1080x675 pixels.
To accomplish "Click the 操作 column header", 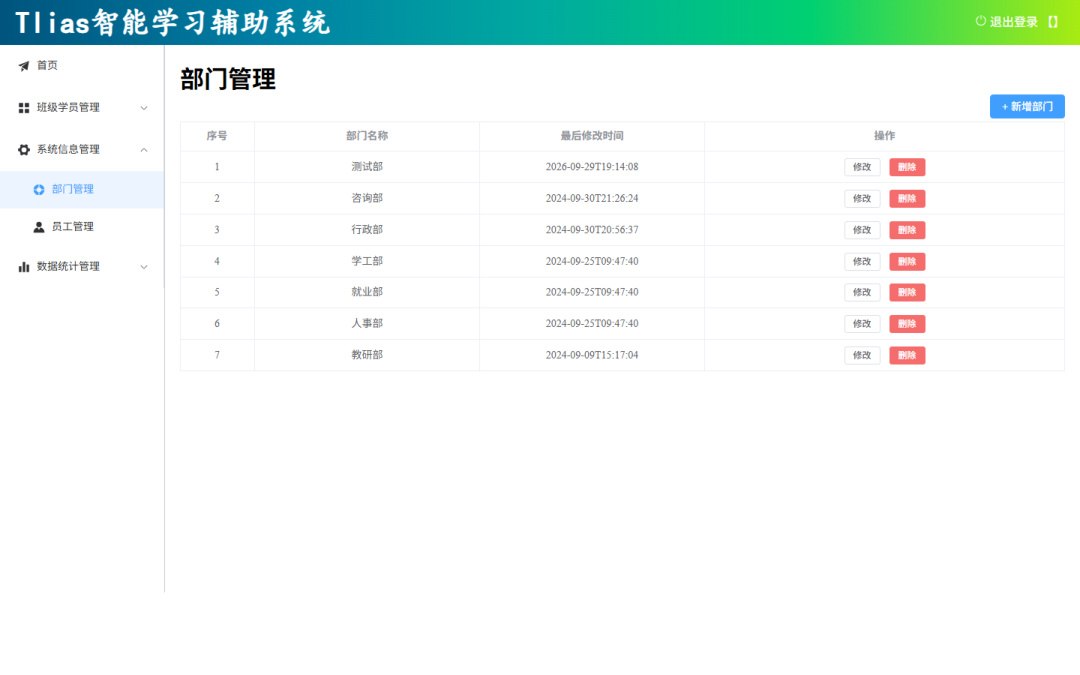I will coord(884,136).
